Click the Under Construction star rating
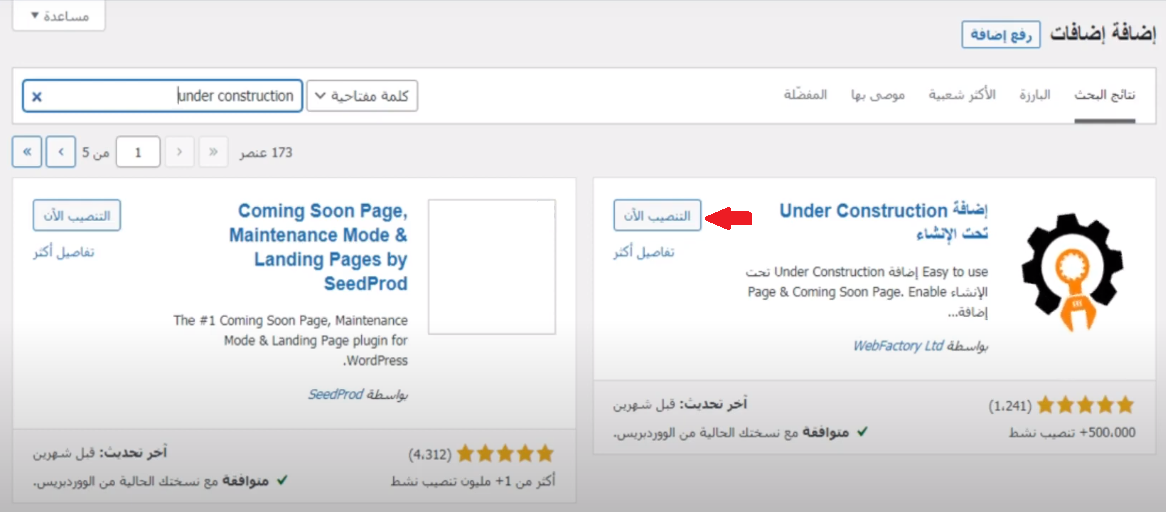 point(1085,405)
